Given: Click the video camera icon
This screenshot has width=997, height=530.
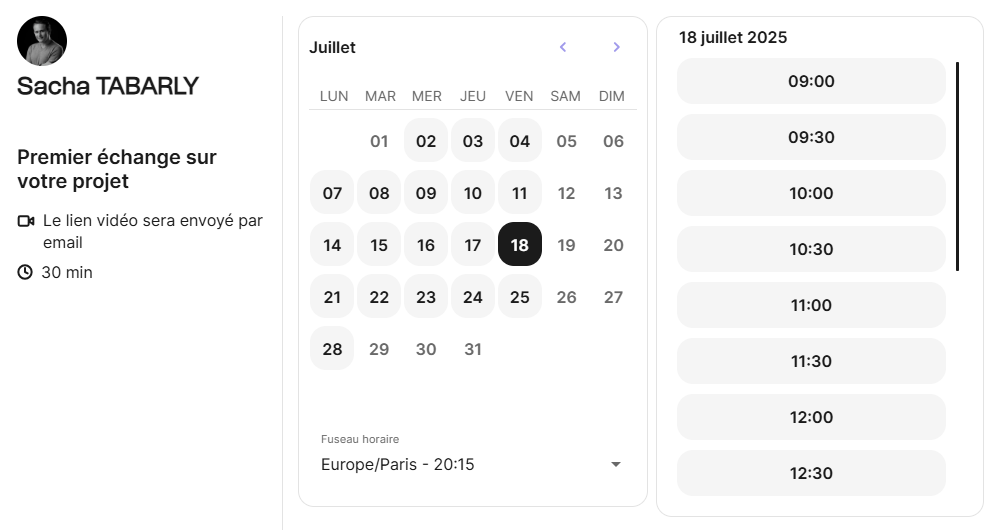Looking at the screenshot, I should 26,220.
